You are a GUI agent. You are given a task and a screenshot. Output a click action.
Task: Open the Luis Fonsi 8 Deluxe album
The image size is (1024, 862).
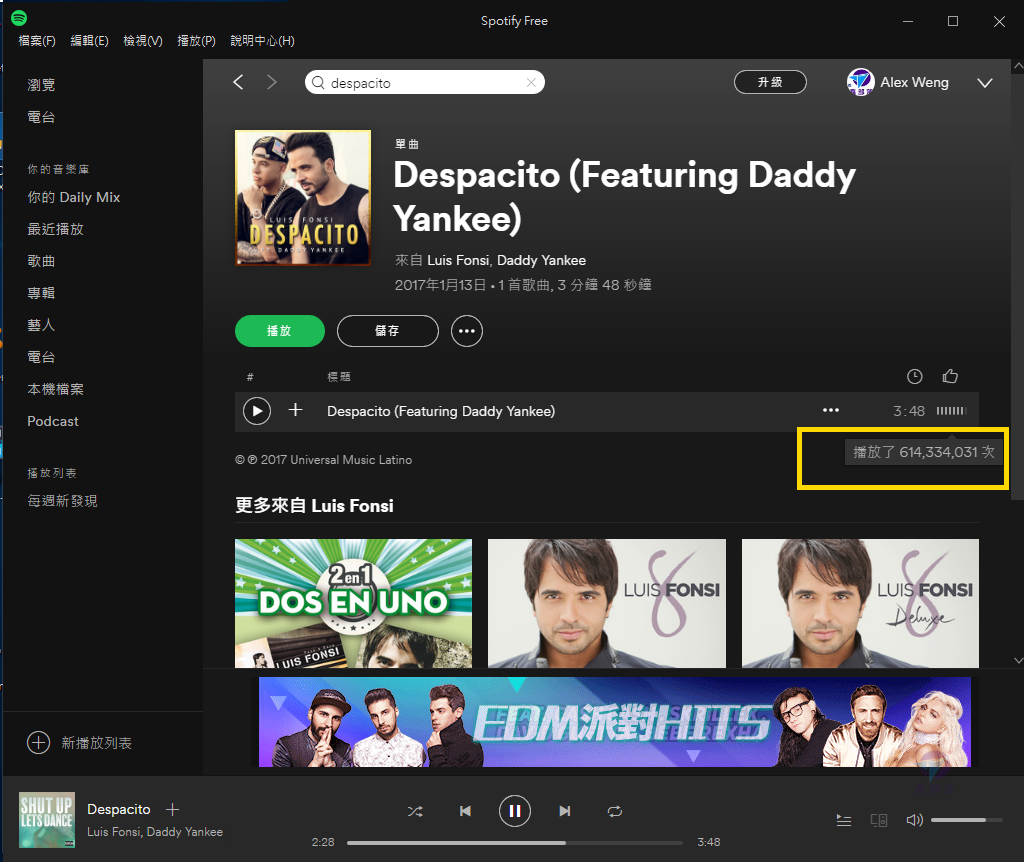860,603
